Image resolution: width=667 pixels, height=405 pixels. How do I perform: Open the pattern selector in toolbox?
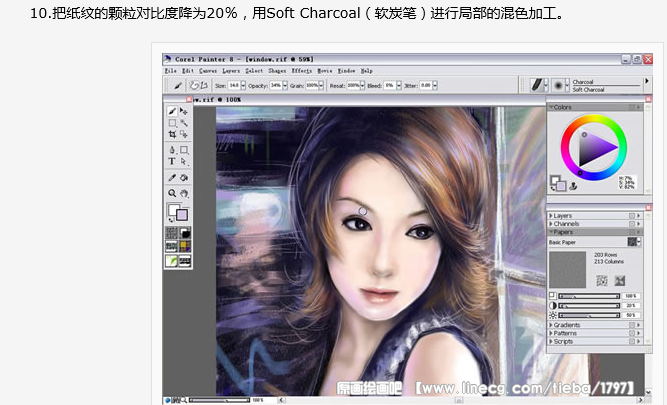tap(171, 246)
